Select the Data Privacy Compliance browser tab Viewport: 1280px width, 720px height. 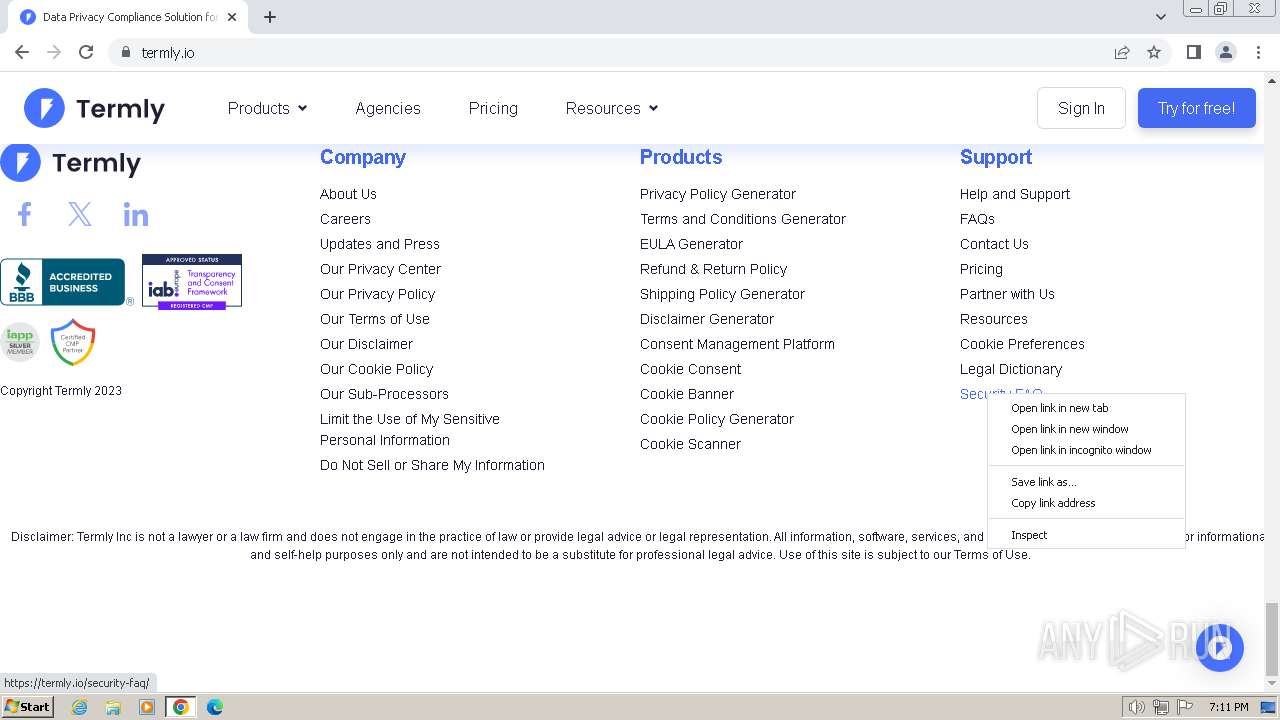(130, 17)
